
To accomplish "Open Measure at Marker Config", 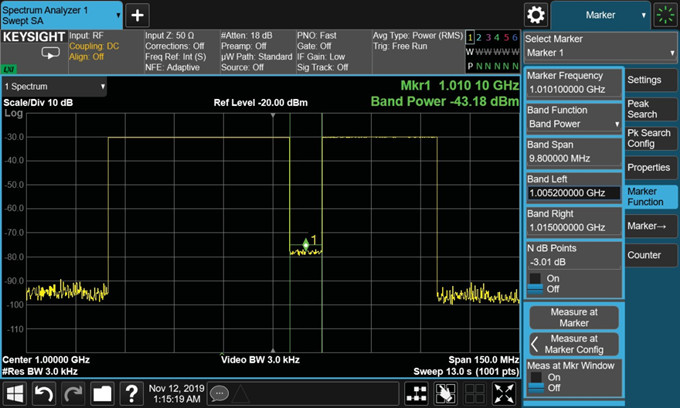I will (x=573, y=342).
